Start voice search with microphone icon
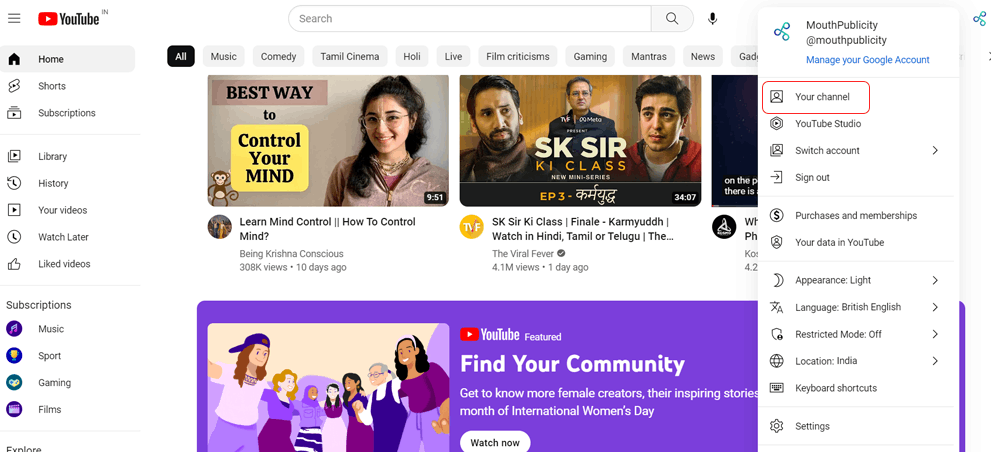The width and height of the screenshot is (991, 452). point(712,18)
